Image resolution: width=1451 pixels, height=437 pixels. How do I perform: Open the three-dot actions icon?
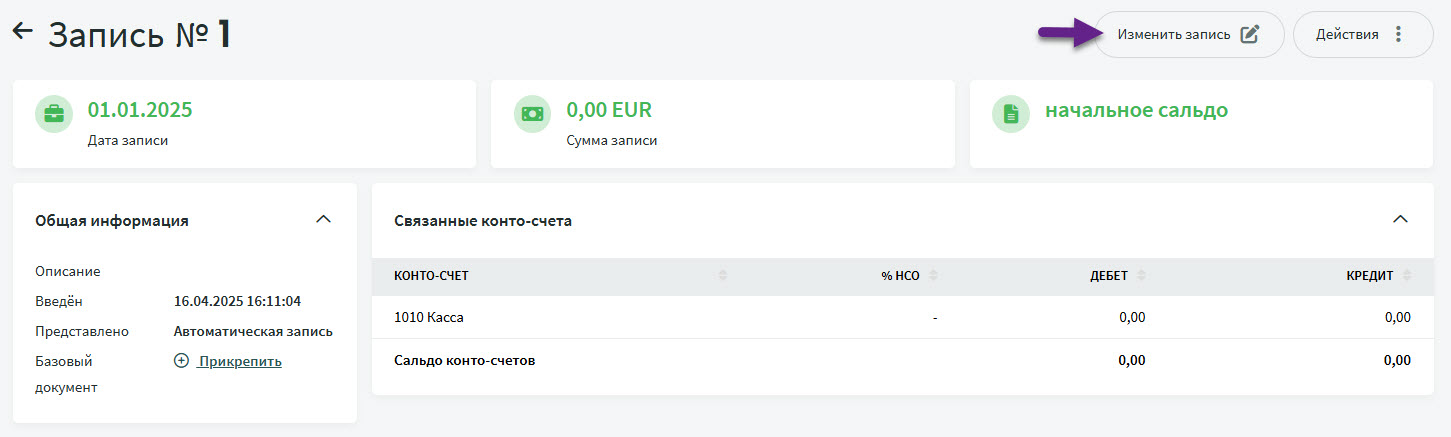click(1398, 35)
